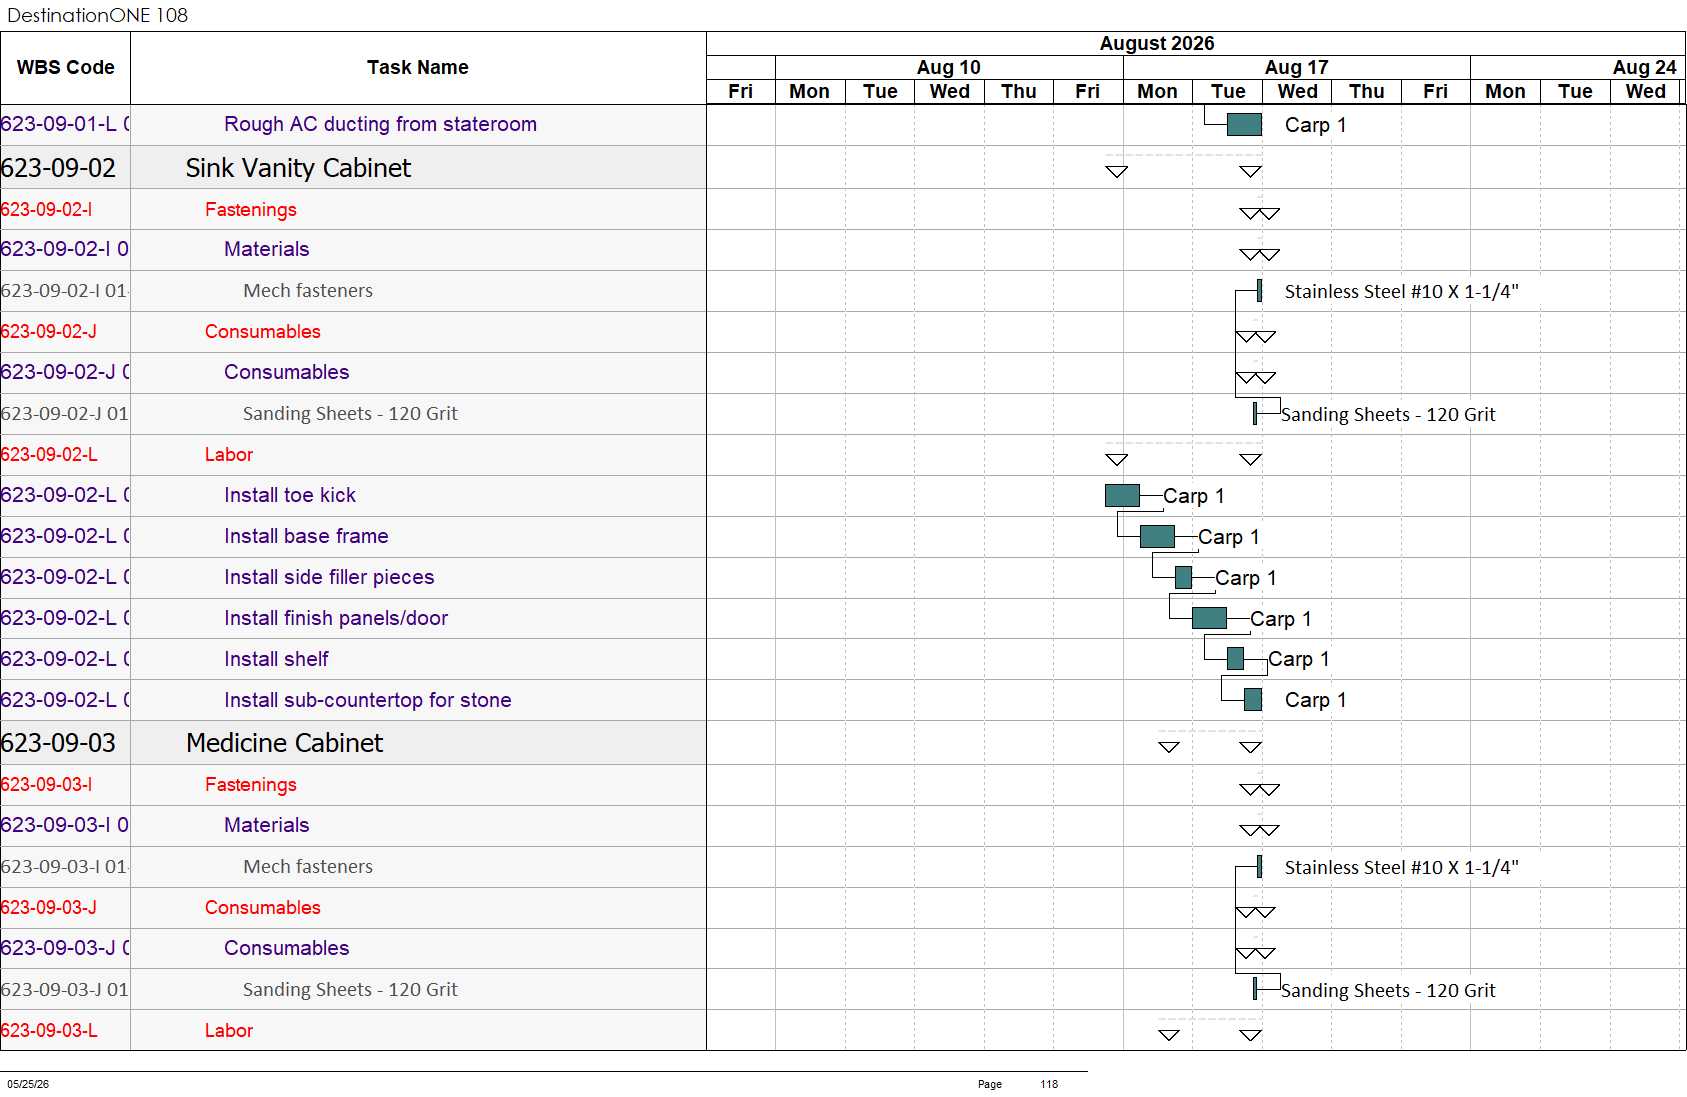Image resolution: width=1687 pixels, height=1097 pixels.
Task: Click the page number 118 in footer
Action: (1049, 1084)
